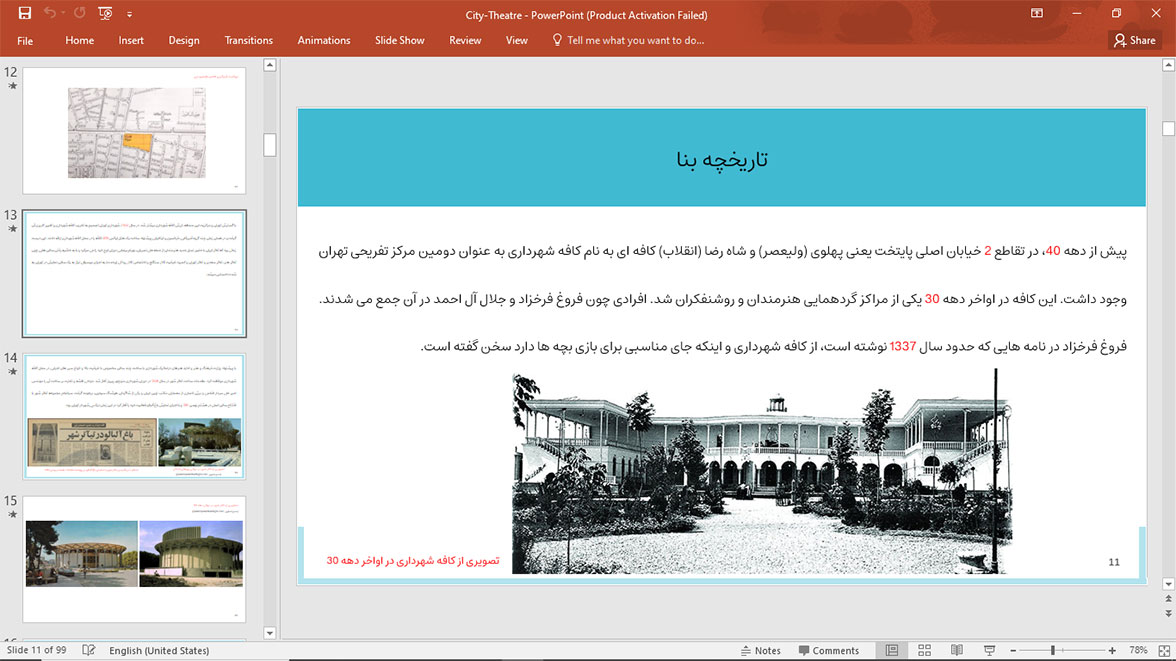The image size is (1176, 661).
Task: Click the red caption below the slide text
Action: tap(412, 560)
